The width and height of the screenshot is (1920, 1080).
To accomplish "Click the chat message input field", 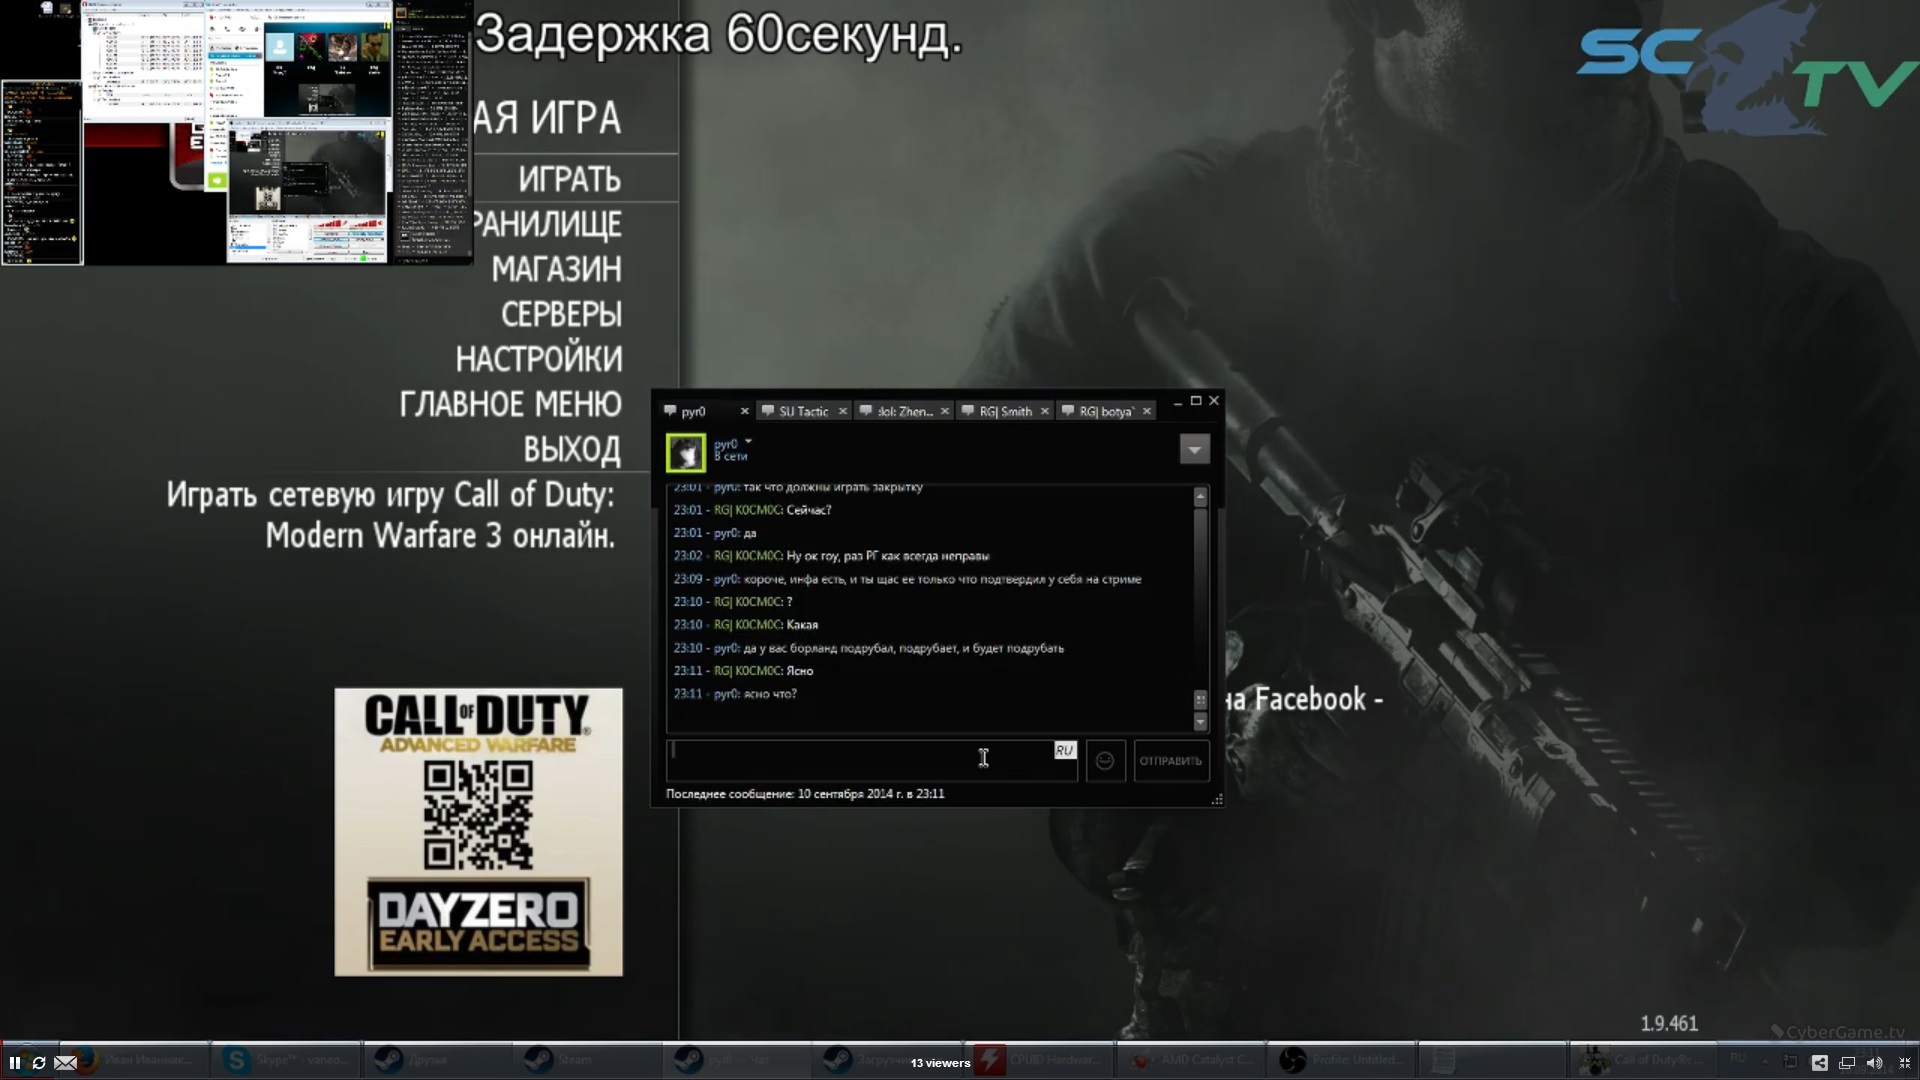I will 871,761.
